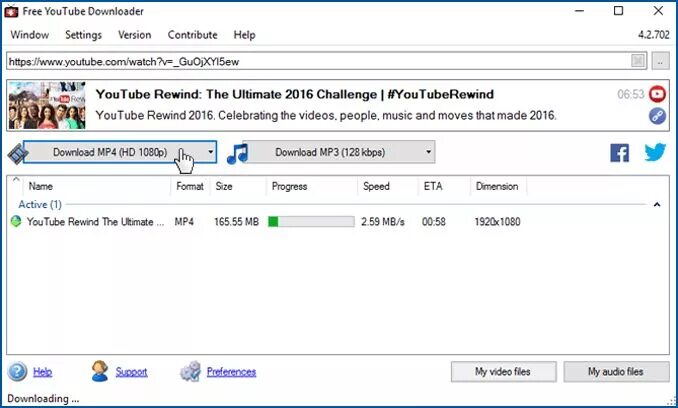The height and width of the screenshot is (408, 678).
Task: Click the music note icon next to Download MP3
Action: click(237, 153)
